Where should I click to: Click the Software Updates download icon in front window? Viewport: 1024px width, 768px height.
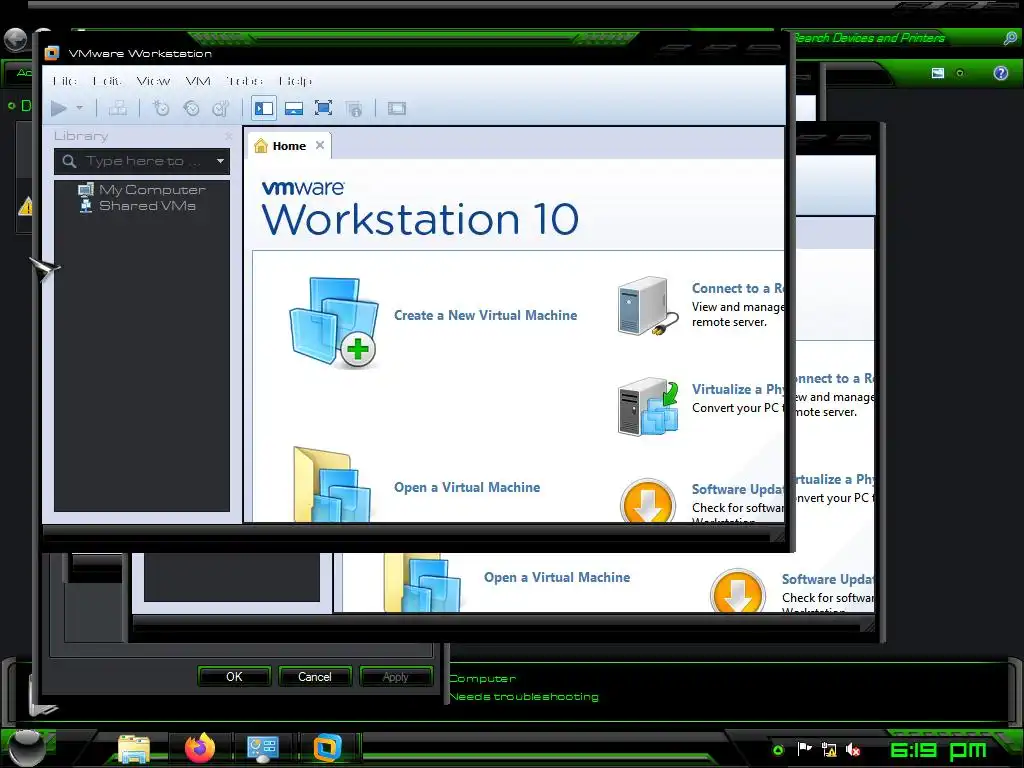647,502
